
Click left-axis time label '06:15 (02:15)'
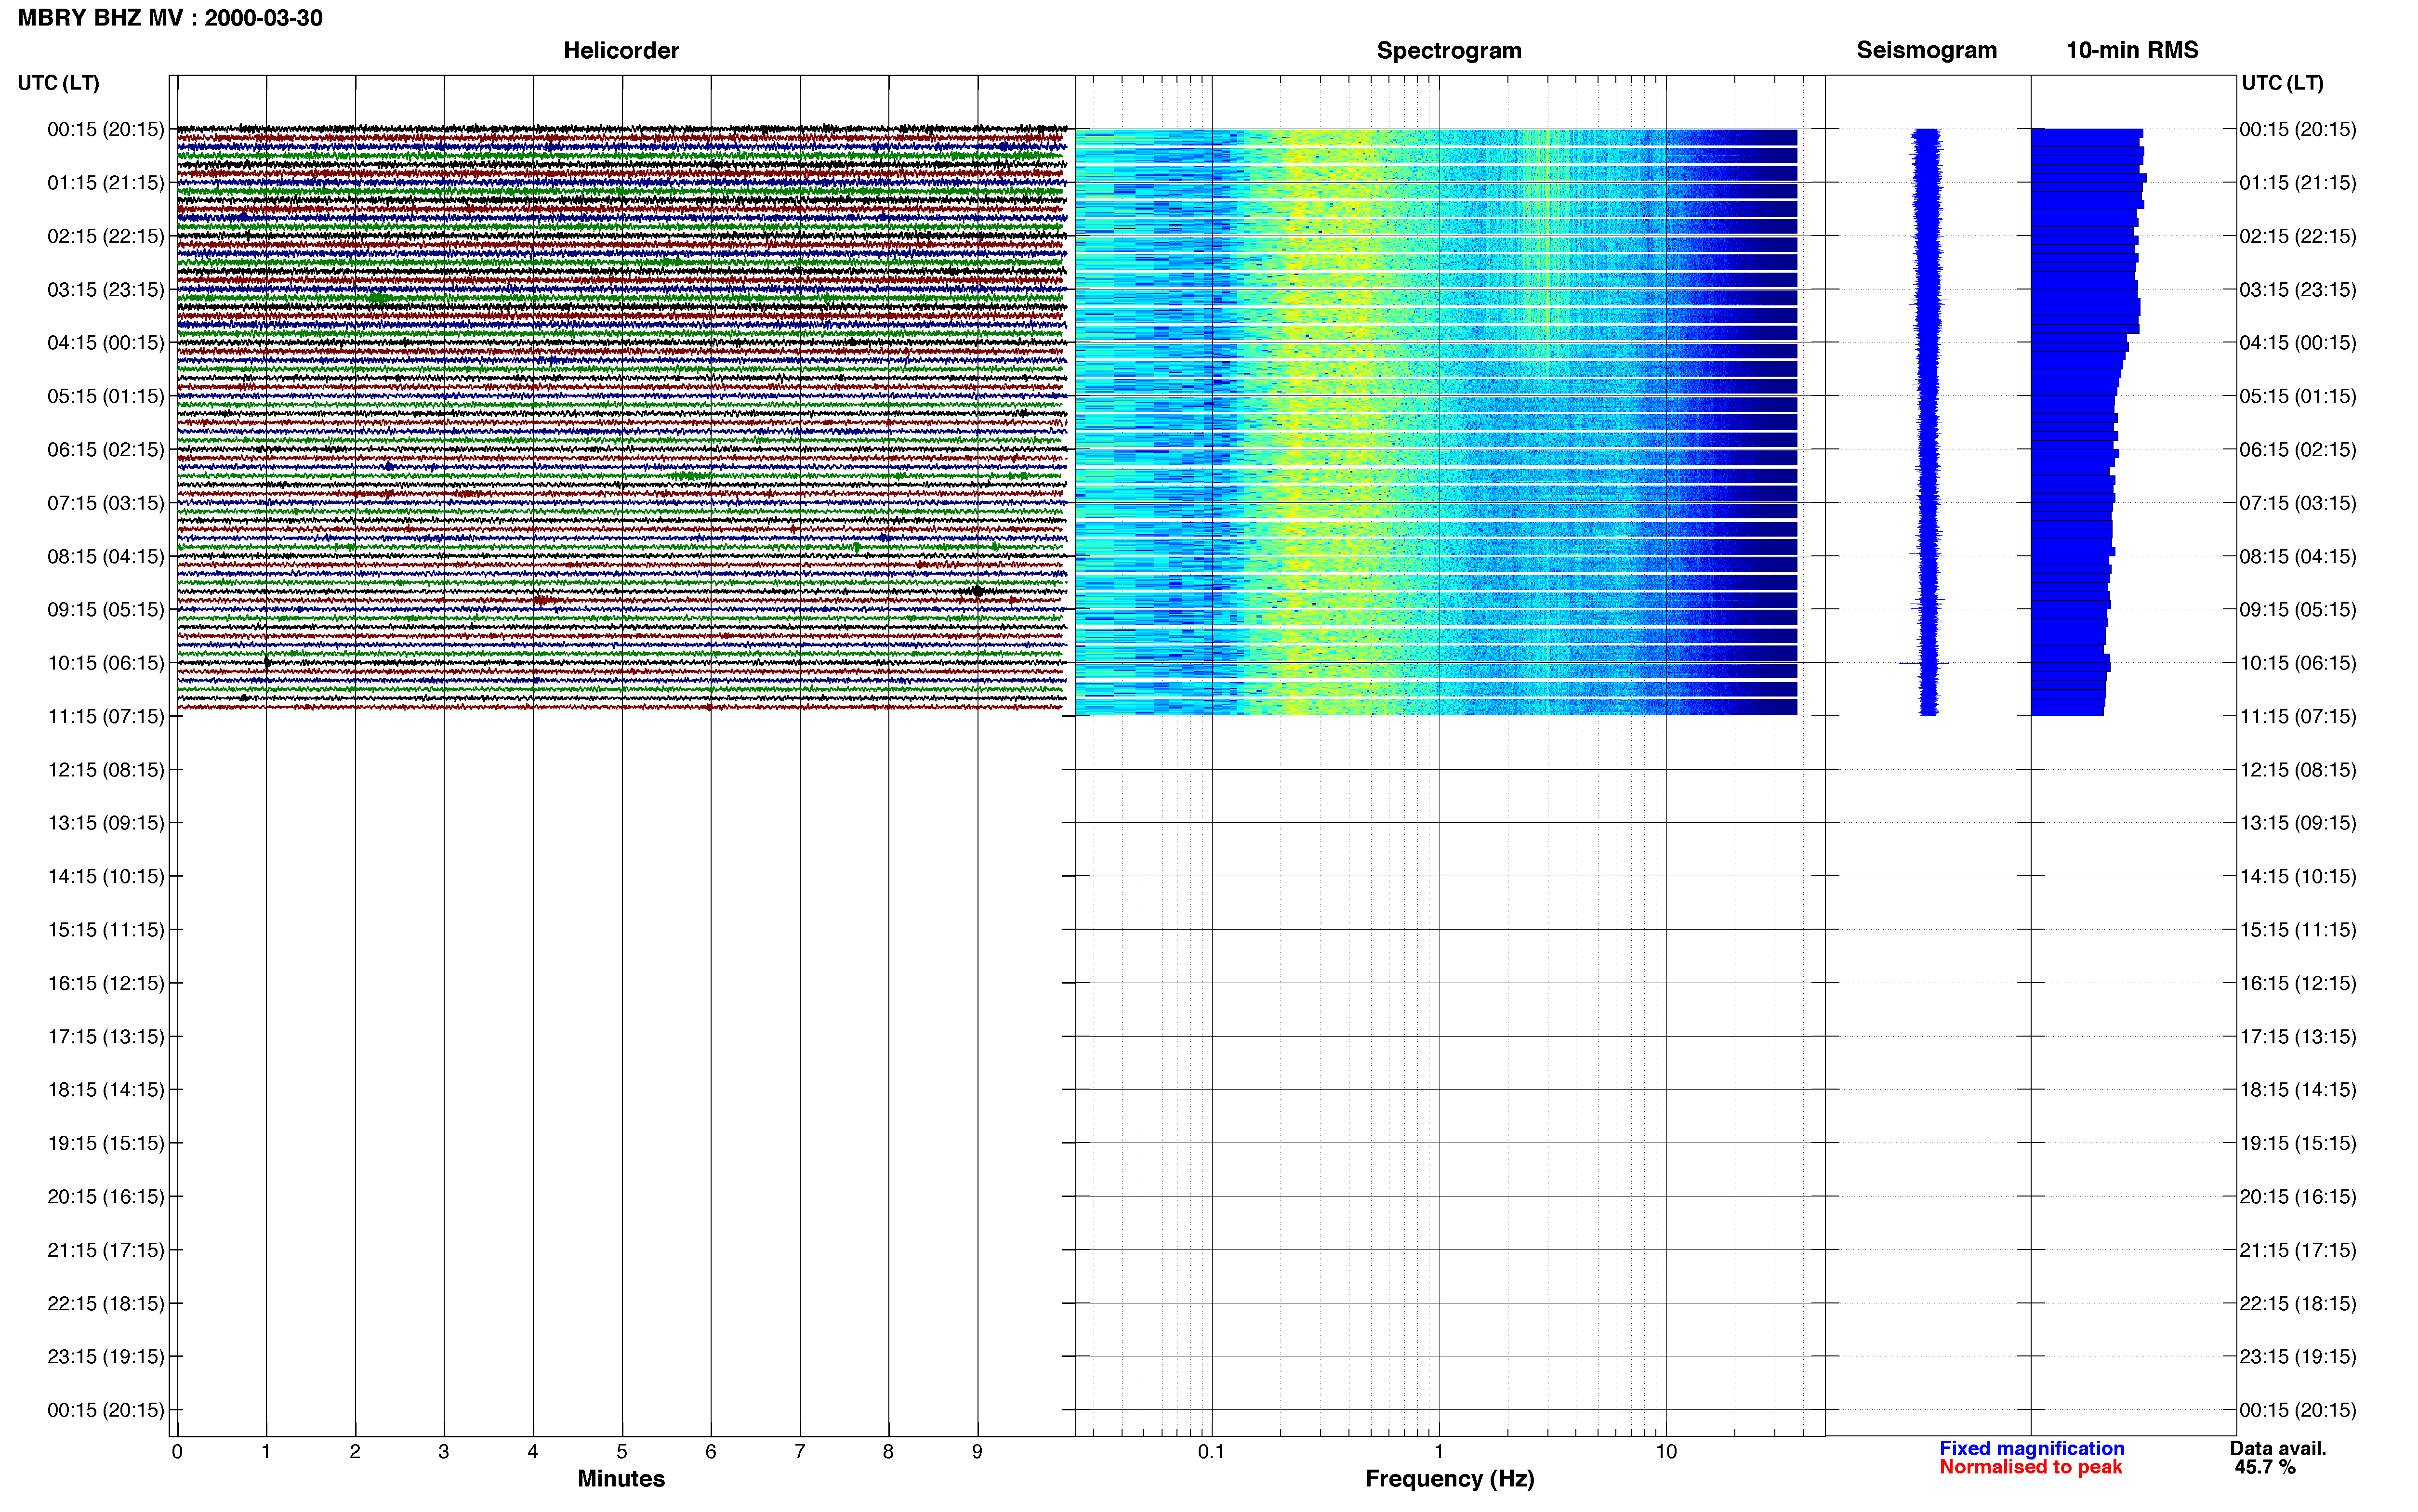[x=106, y=449]
